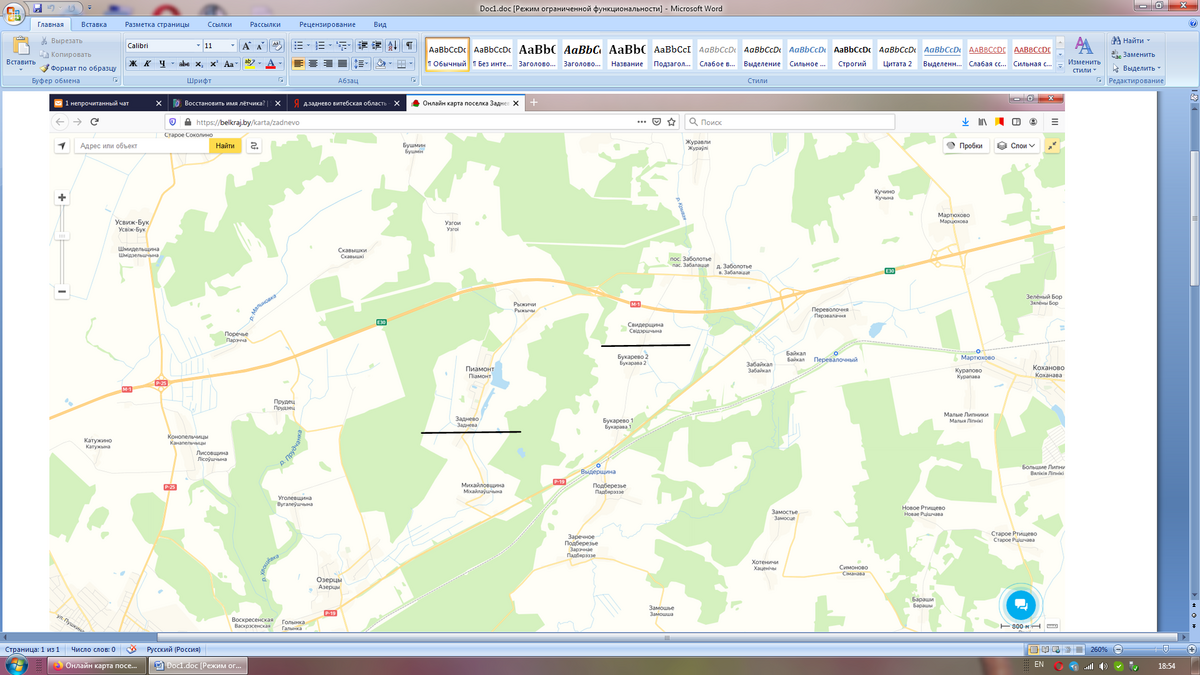
Task: Toggle subscript formatting
Action: point(200,63)
